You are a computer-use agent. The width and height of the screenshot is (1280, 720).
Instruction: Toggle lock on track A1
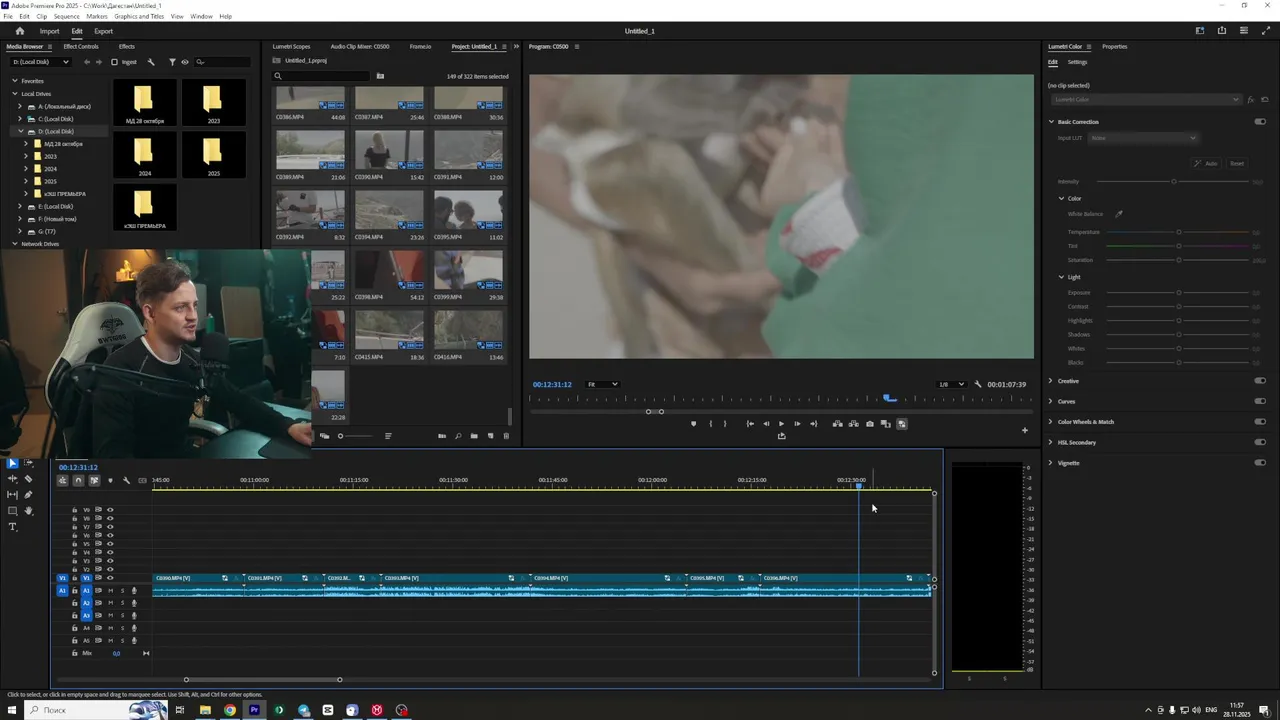pyautogui.click(x=74, y=591)
